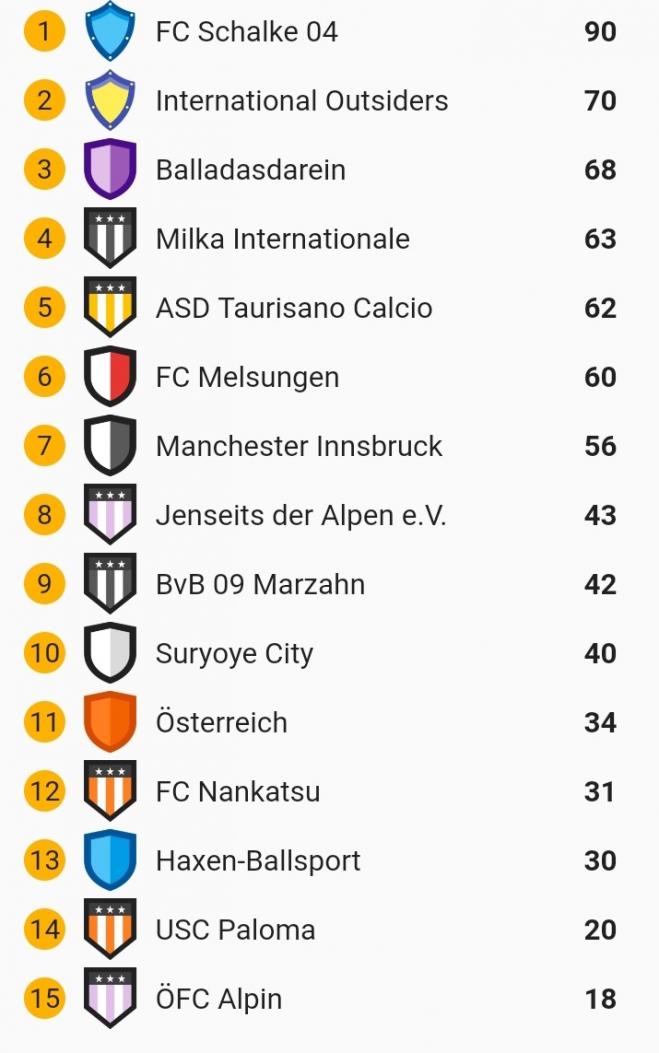Click Österreich orange shield crest
Image resolution: width=659 pixels, height=1053 pixels.
click(x=110, y=722)
